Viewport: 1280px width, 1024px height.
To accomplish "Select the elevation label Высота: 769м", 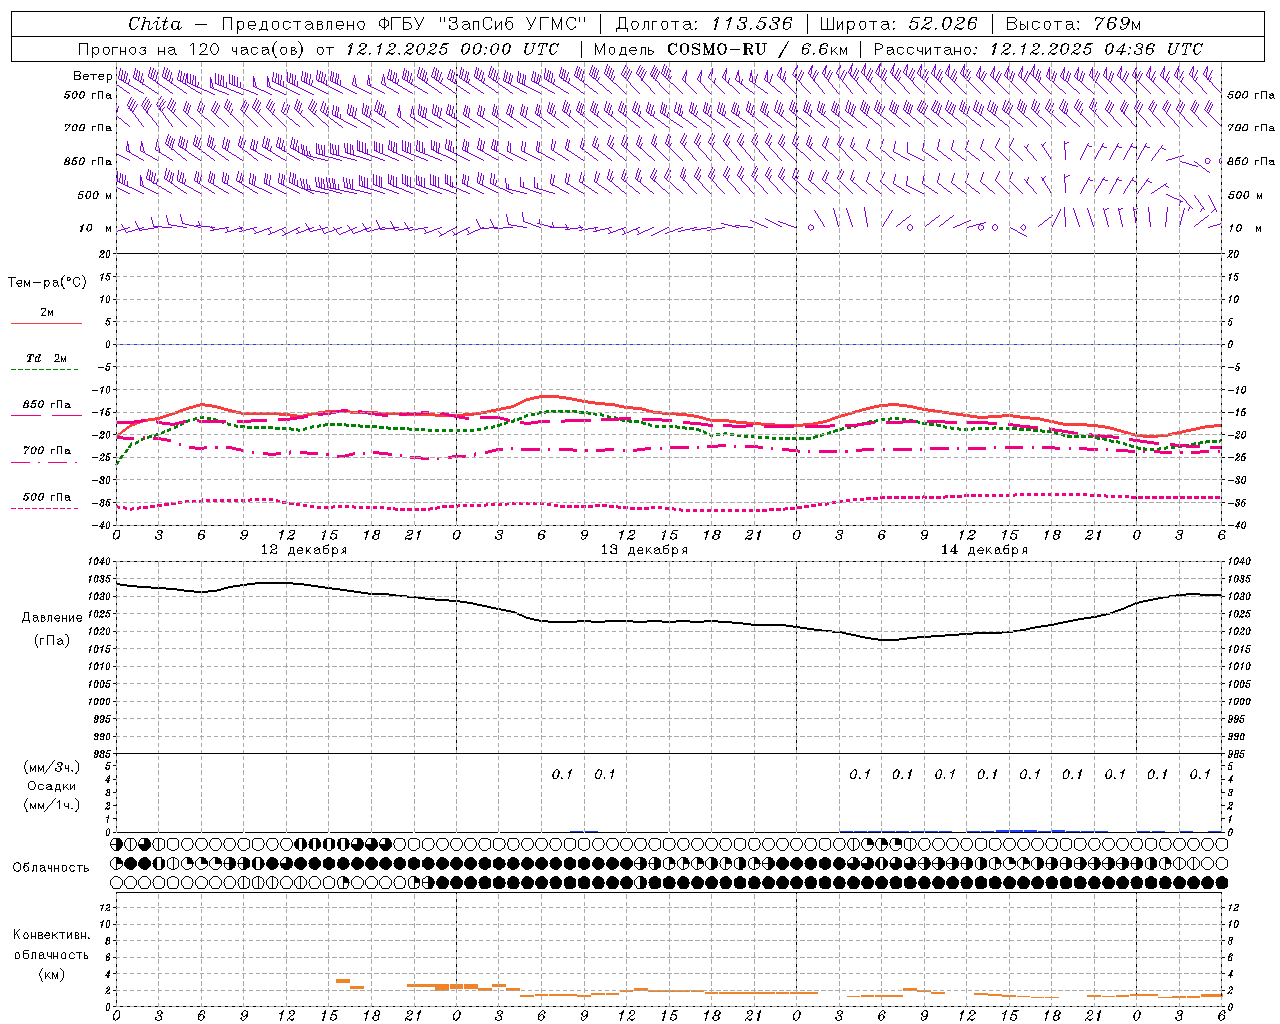I will 1073,24.
